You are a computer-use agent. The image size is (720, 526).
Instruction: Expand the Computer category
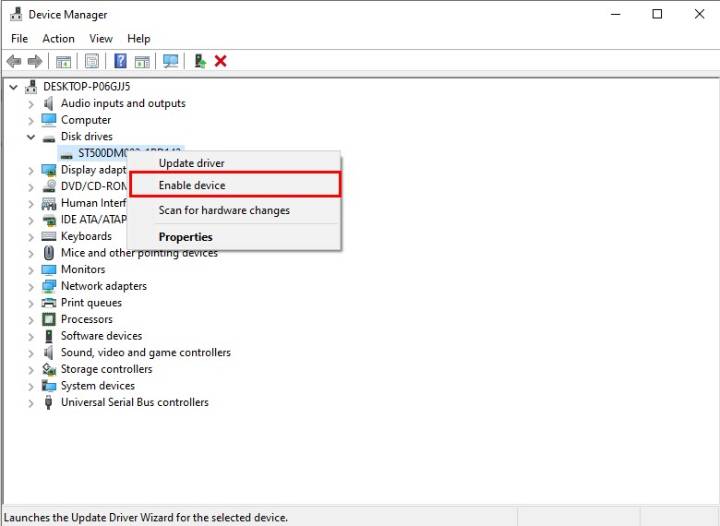pyautogui.click(x=31, y=121)
